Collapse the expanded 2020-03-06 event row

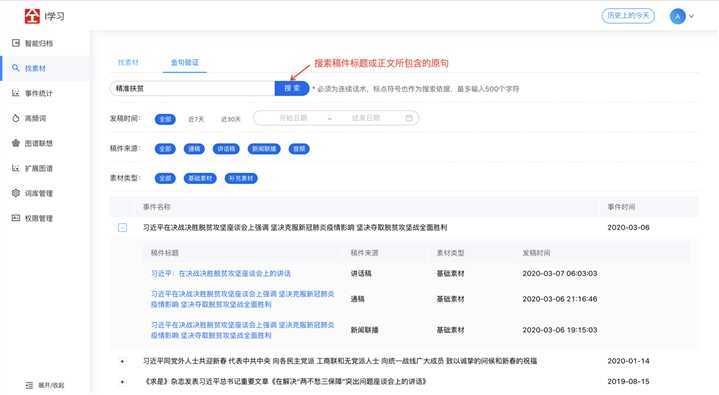(x=122, y=228)
